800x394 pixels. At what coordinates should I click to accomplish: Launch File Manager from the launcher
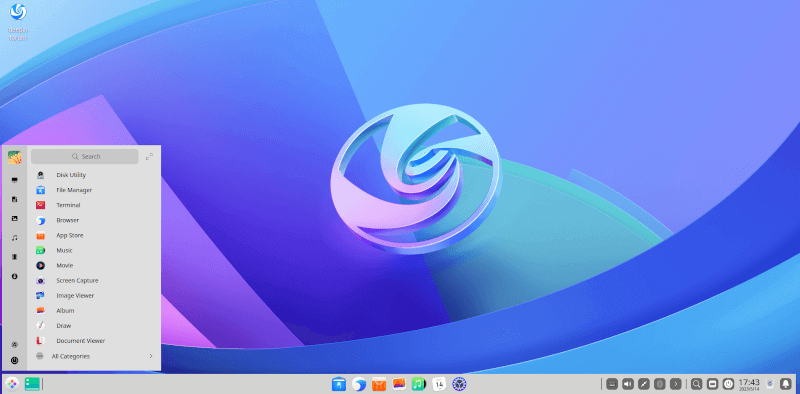pyautogui.click(x=94, y=190)
